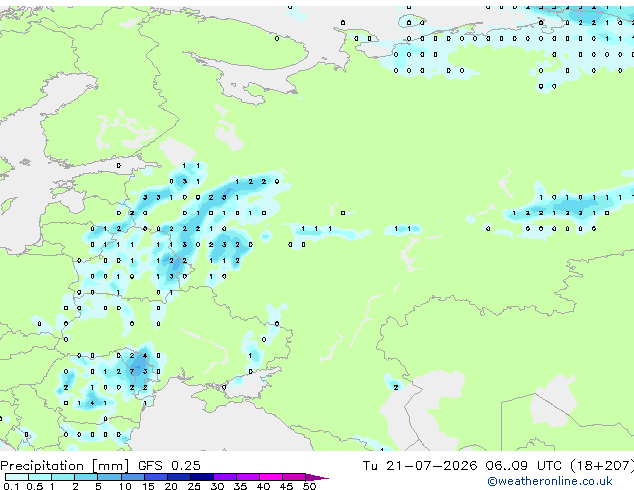Click the '25' legend scale label

pyautogui.click(x=194, y=486)
